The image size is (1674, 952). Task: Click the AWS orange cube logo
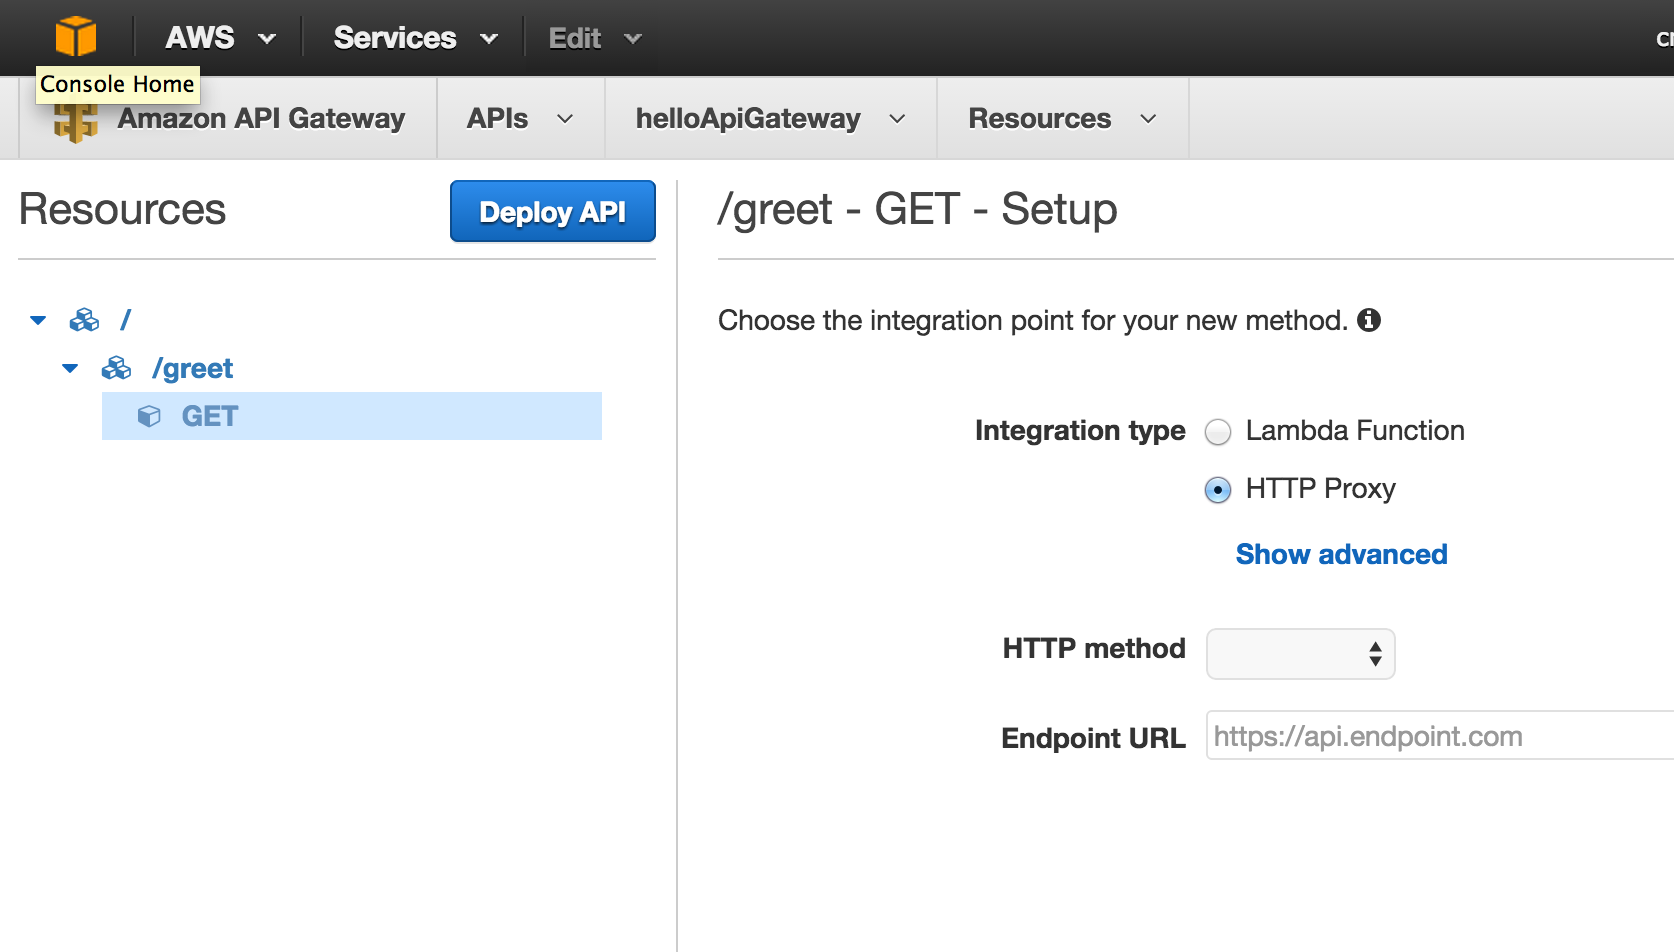pyautogui.click(x=76, y=37)
